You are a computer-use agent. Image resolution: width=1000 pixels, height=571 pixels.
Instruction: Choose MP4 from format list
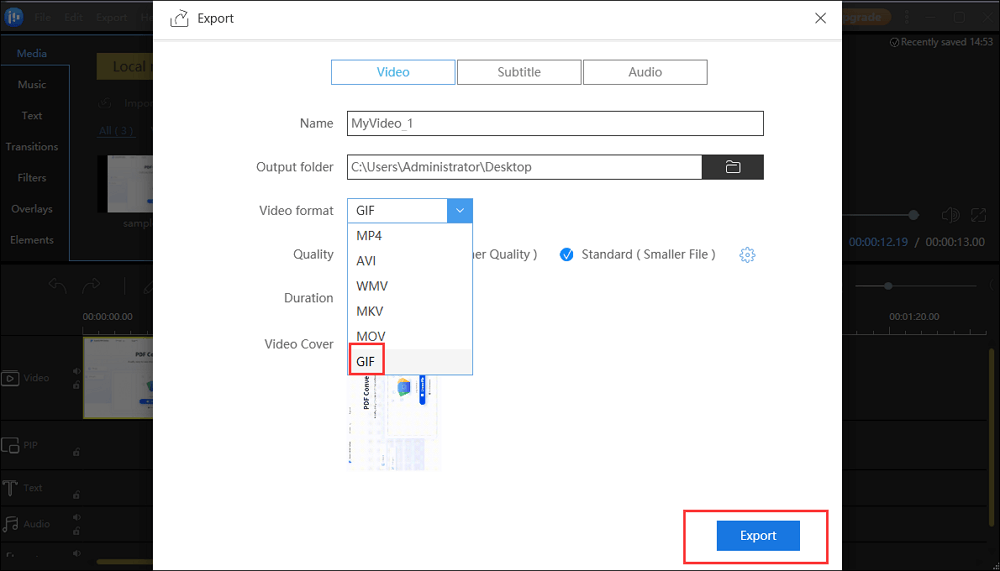pos(369,236)
